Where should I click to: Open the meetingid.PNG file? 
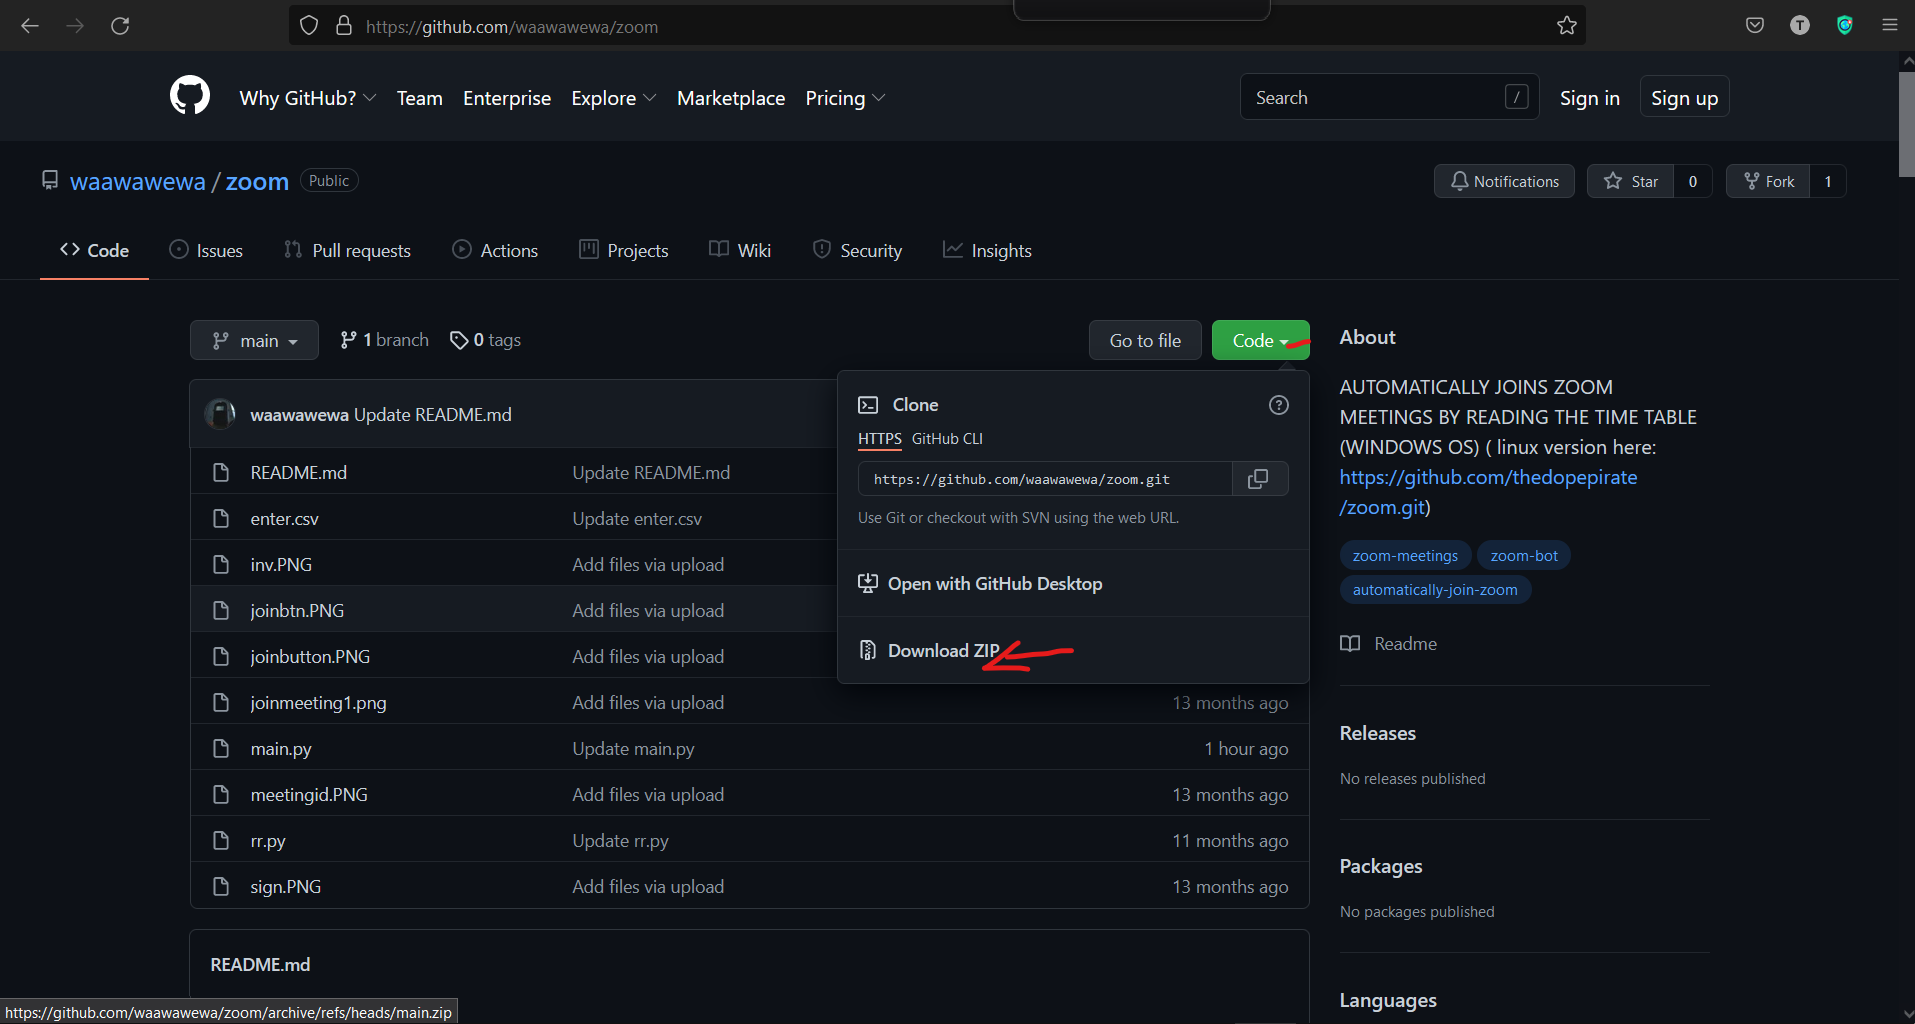coord(309,794)
